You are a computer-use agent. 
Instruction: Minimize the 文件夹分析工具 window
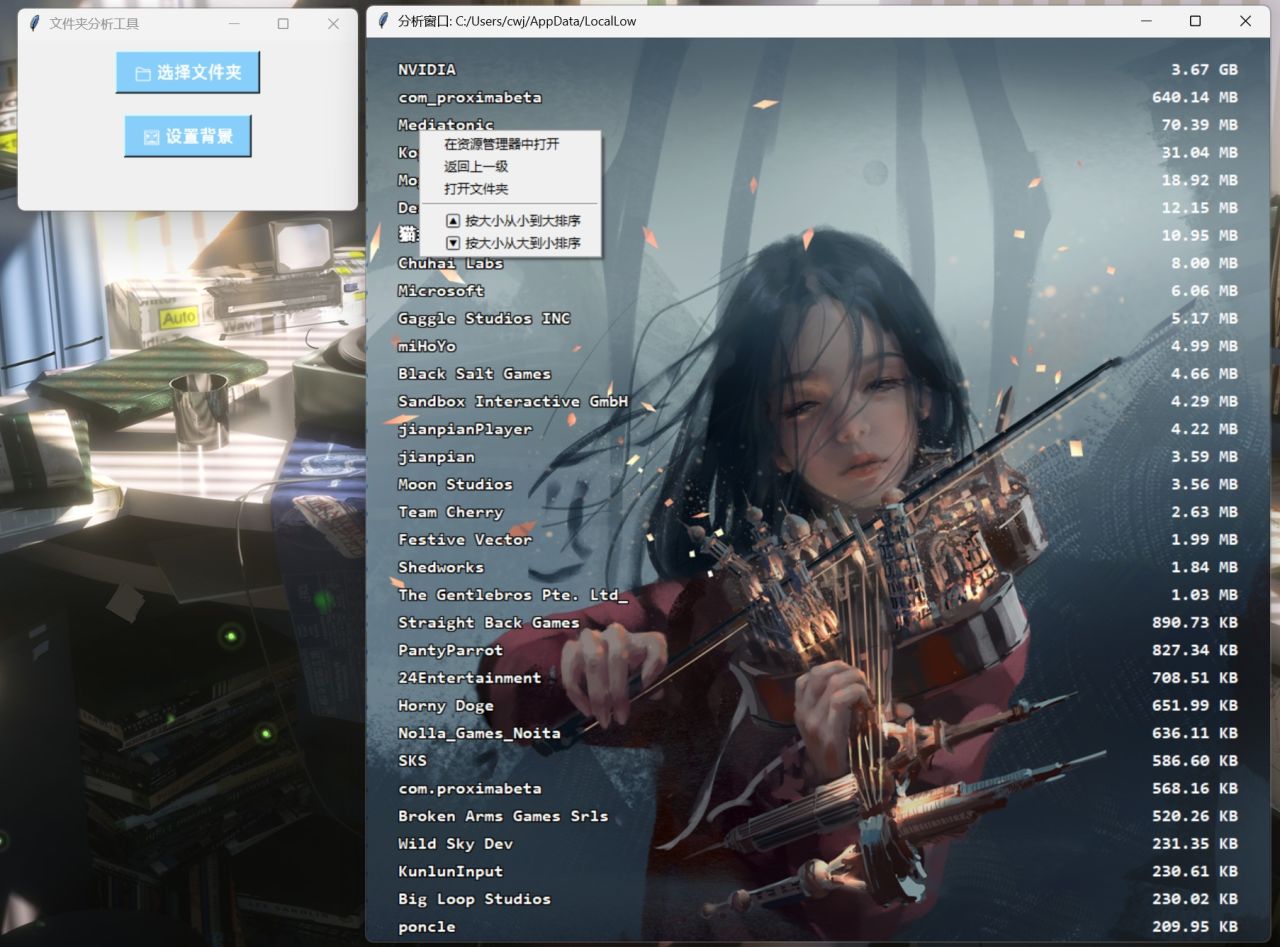[234, 24]
